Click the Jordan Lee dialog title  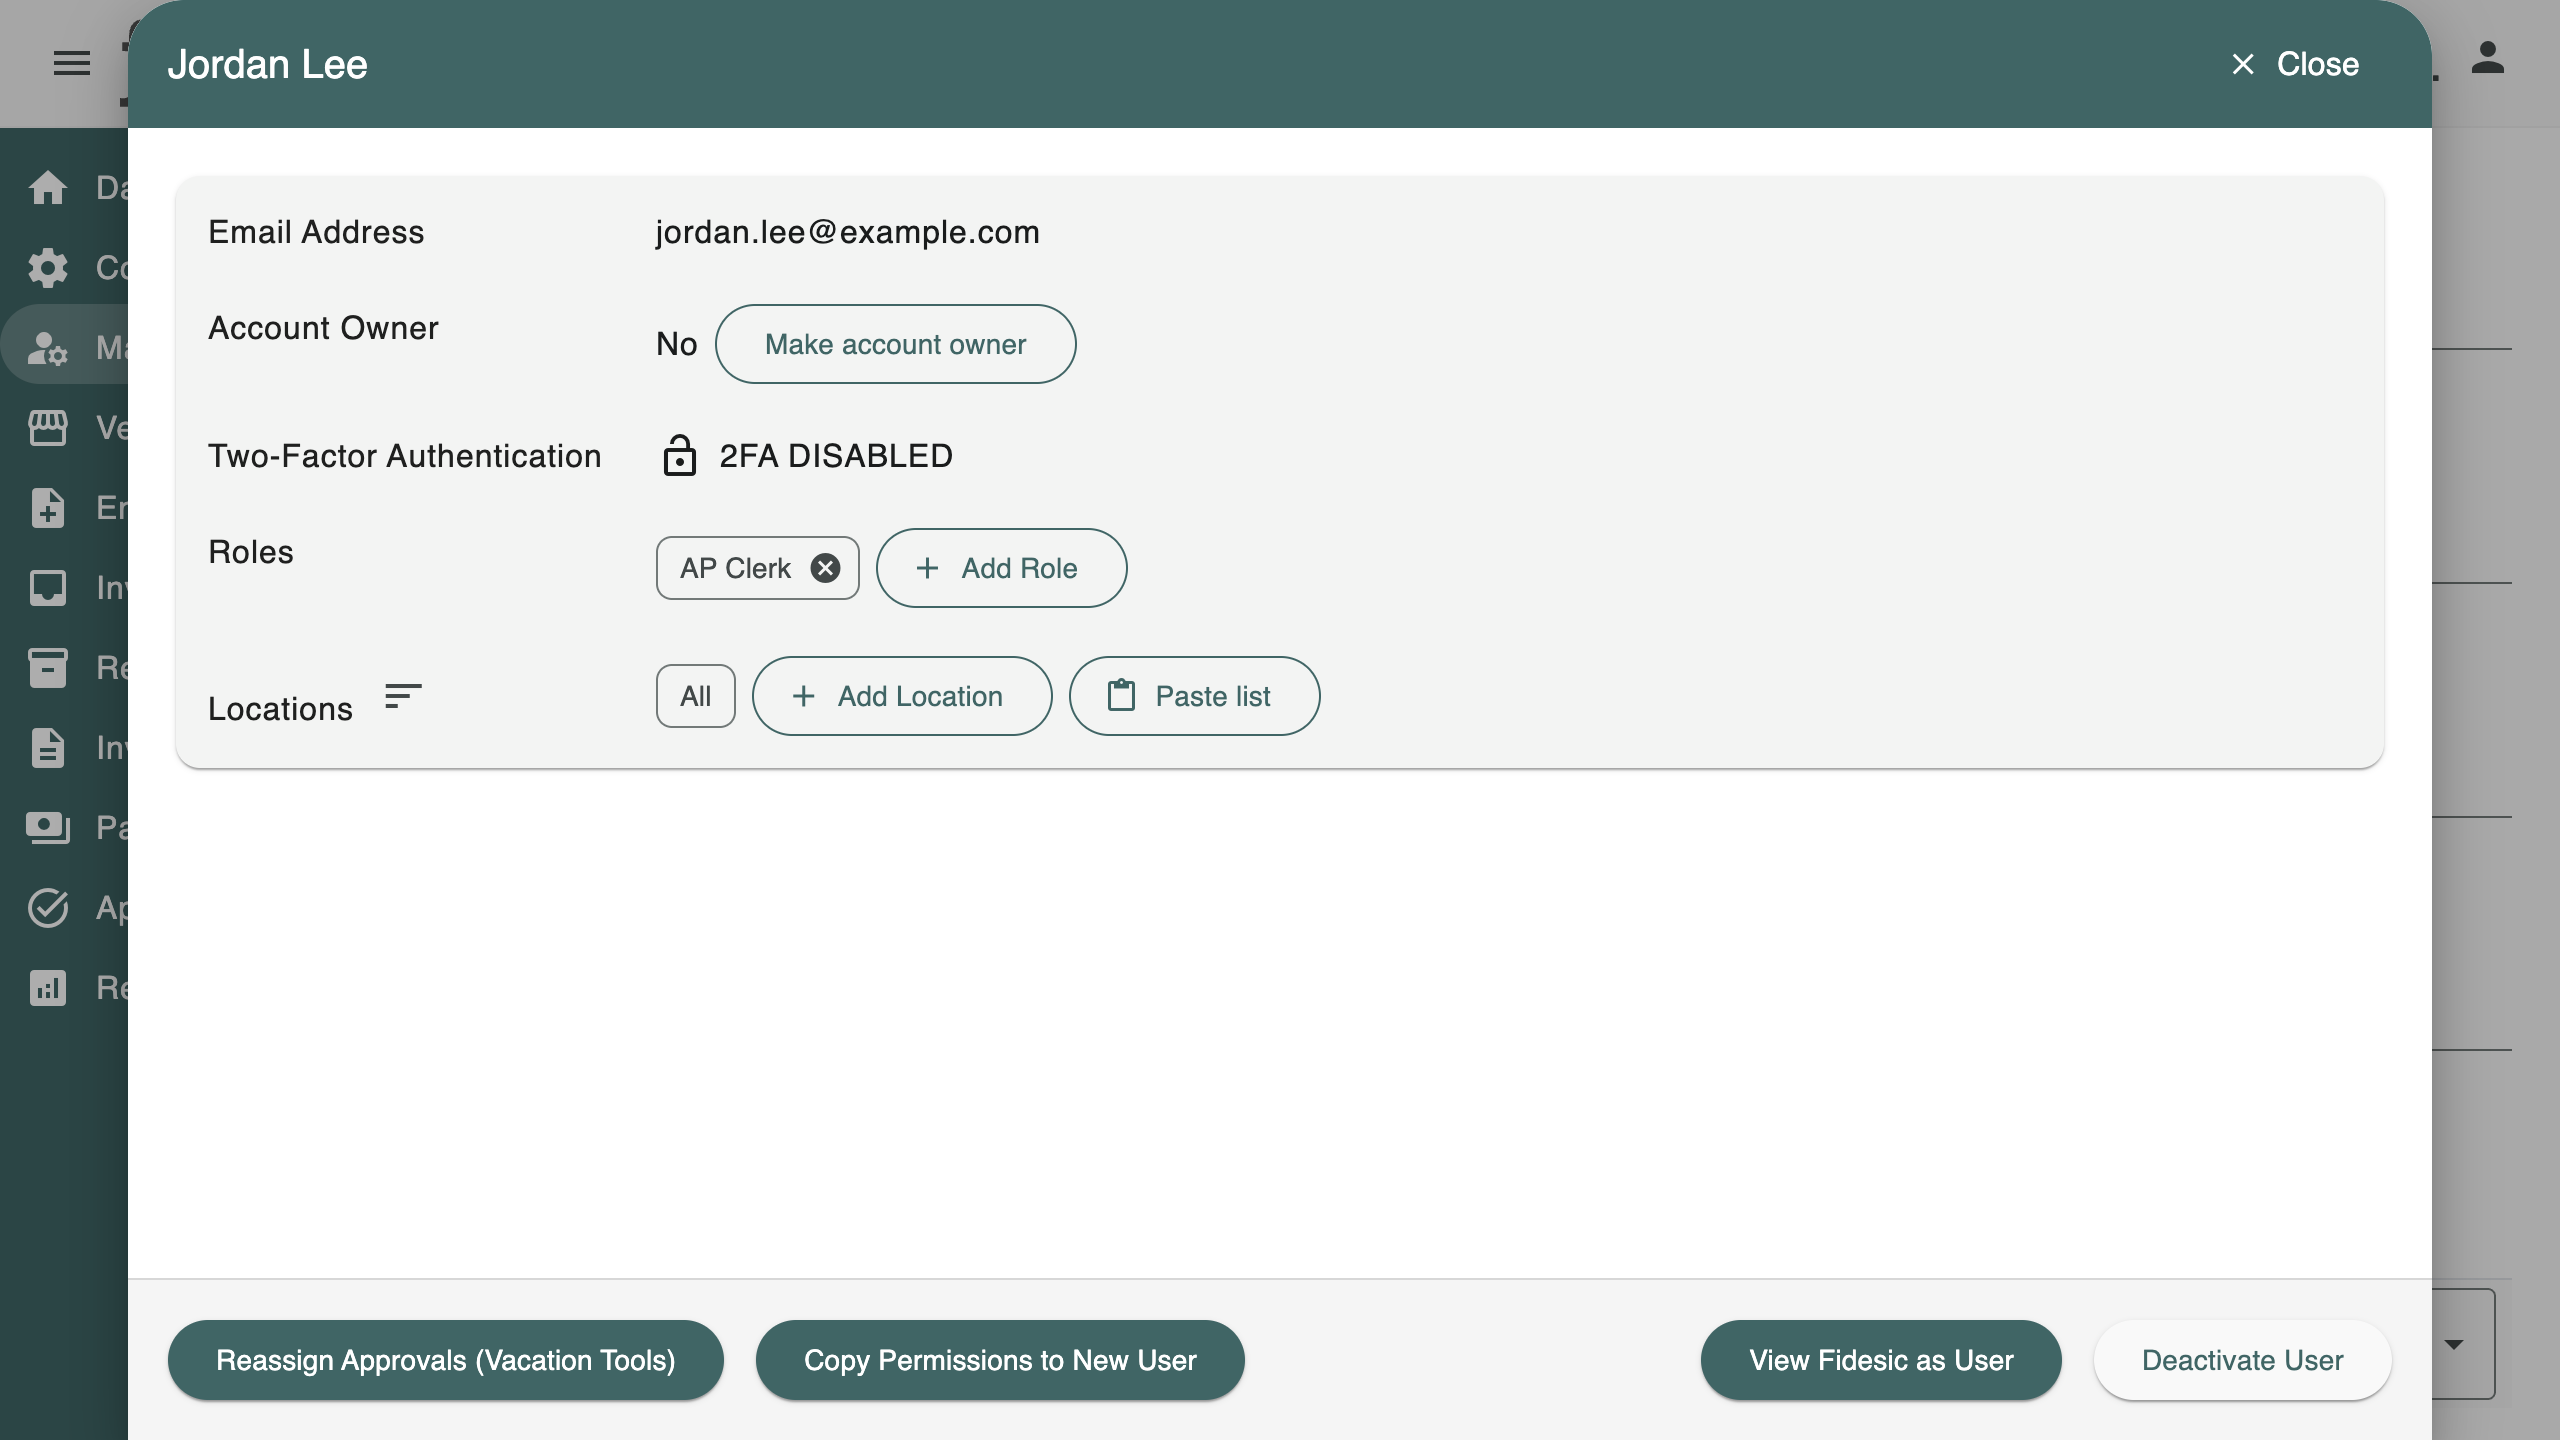(x=267, y=64)
